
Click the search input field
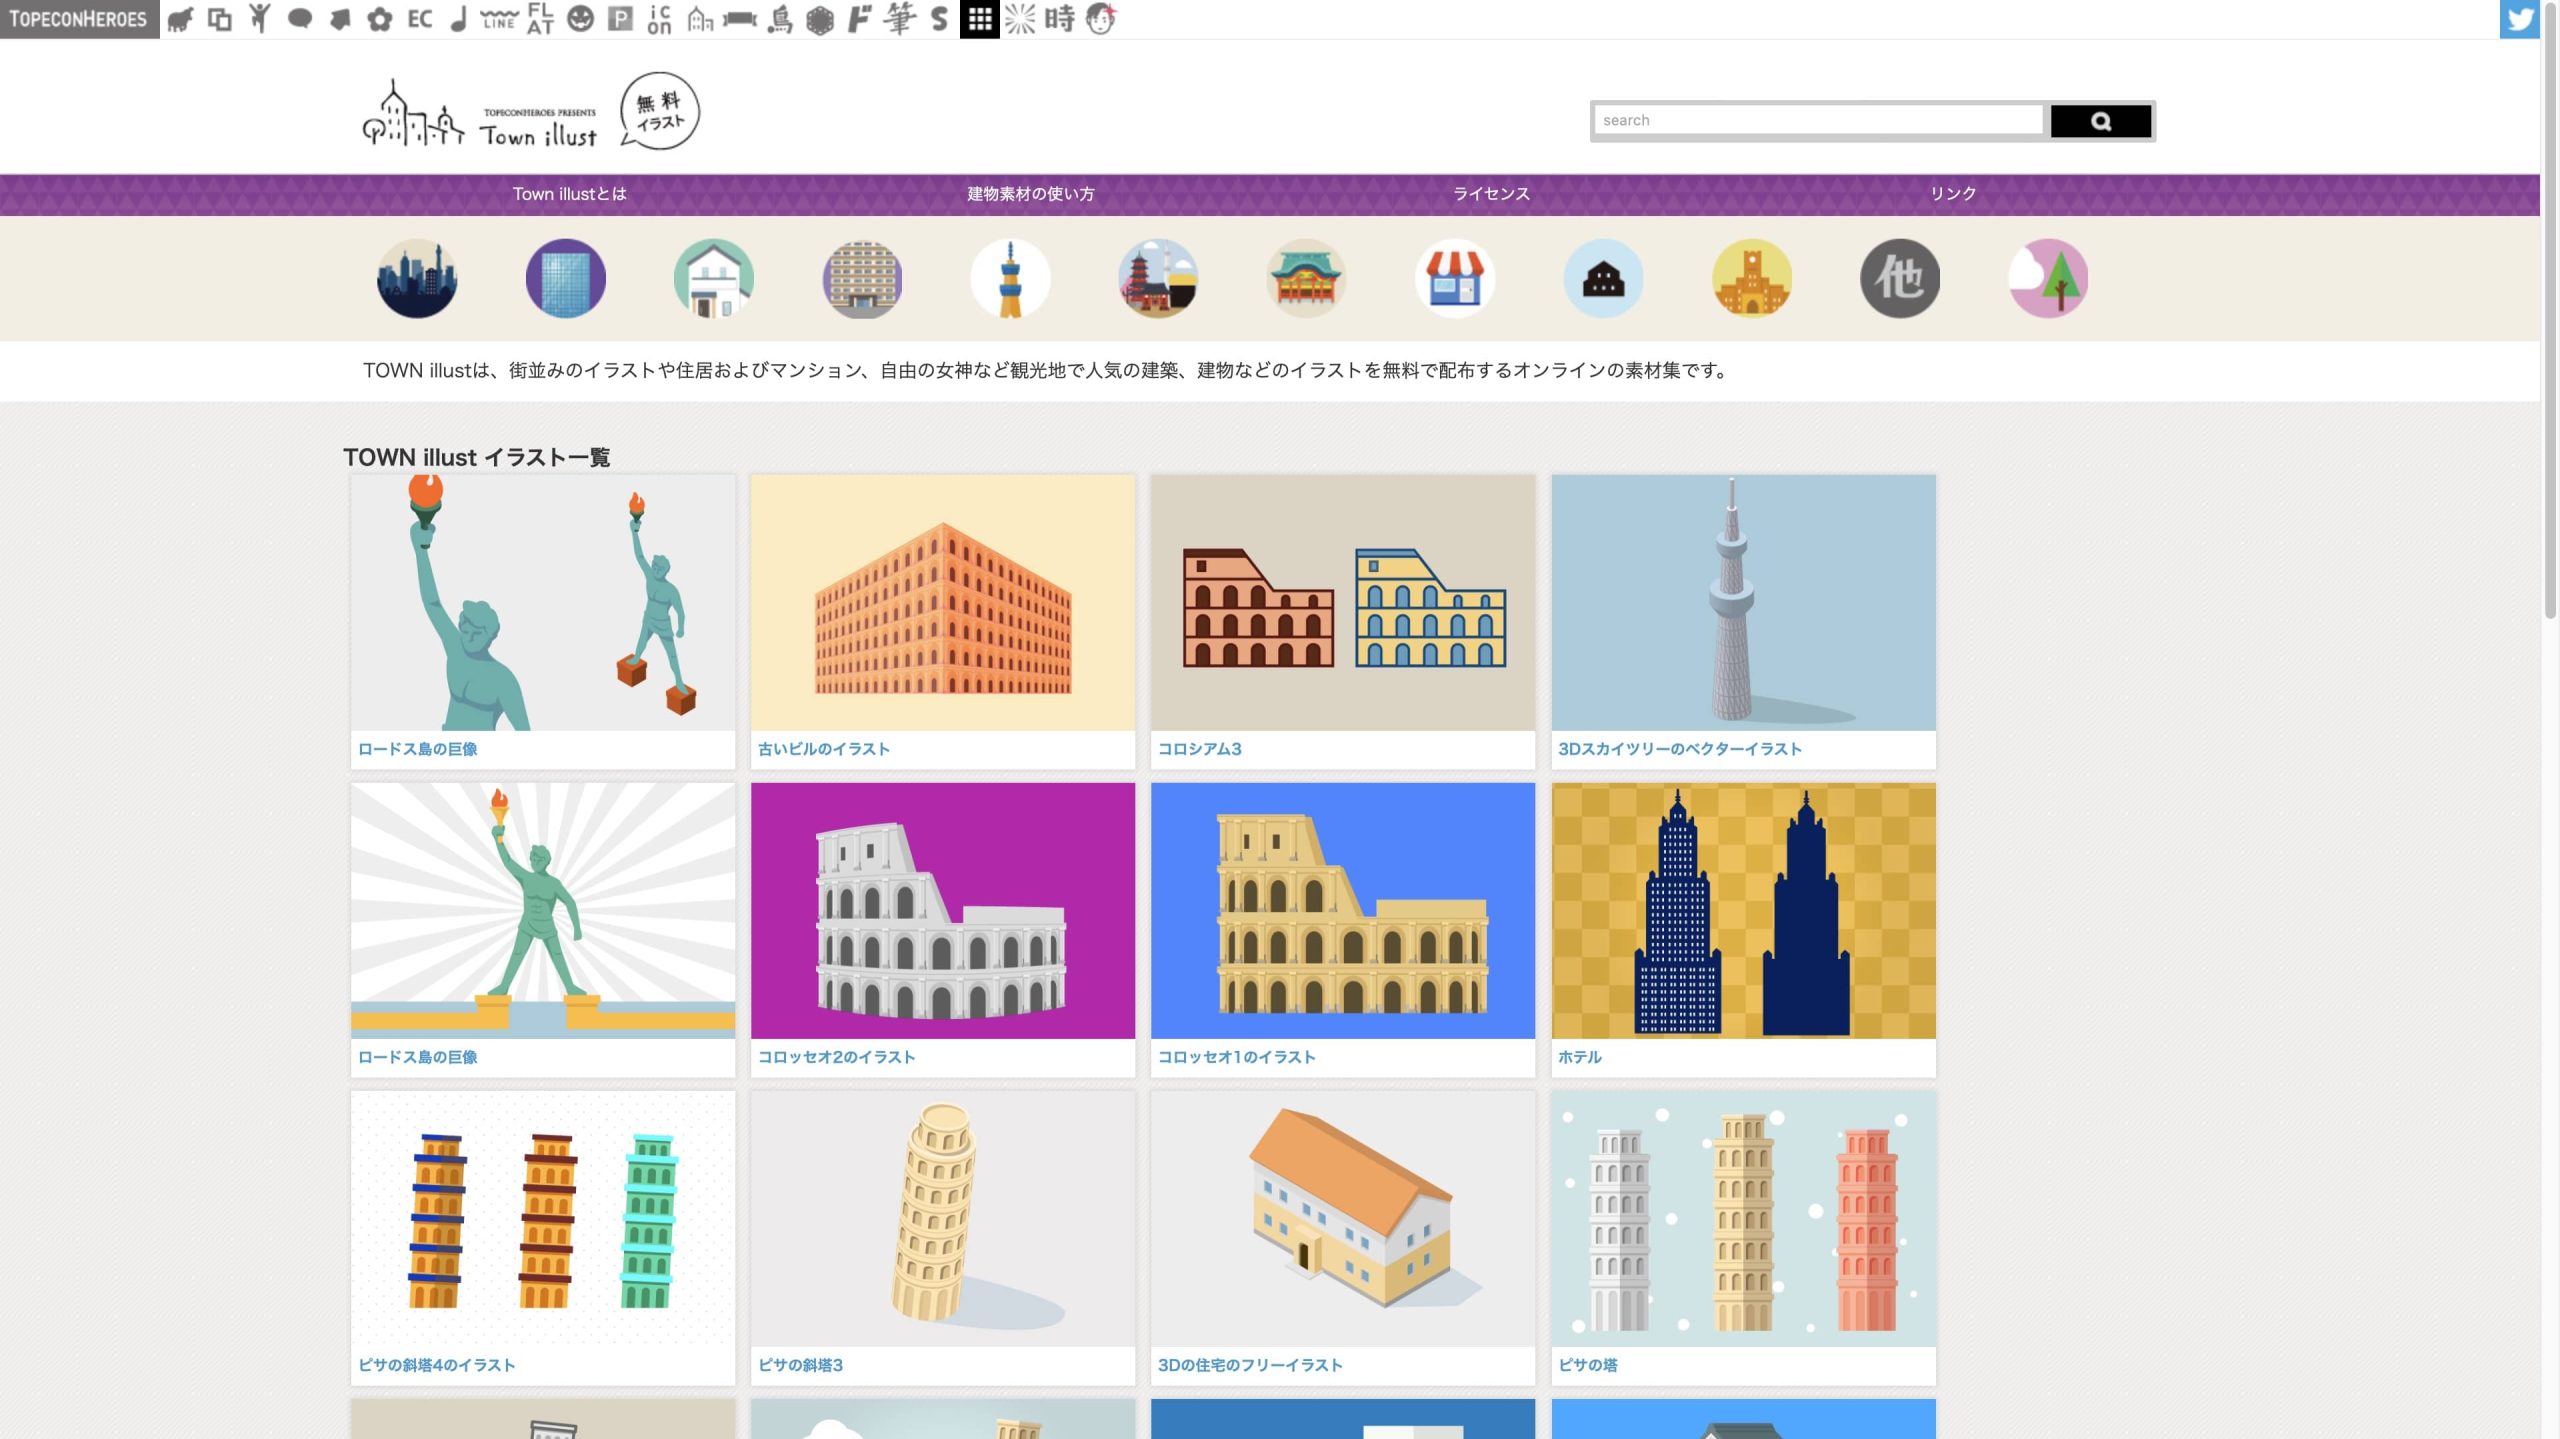click(1817, 120)
